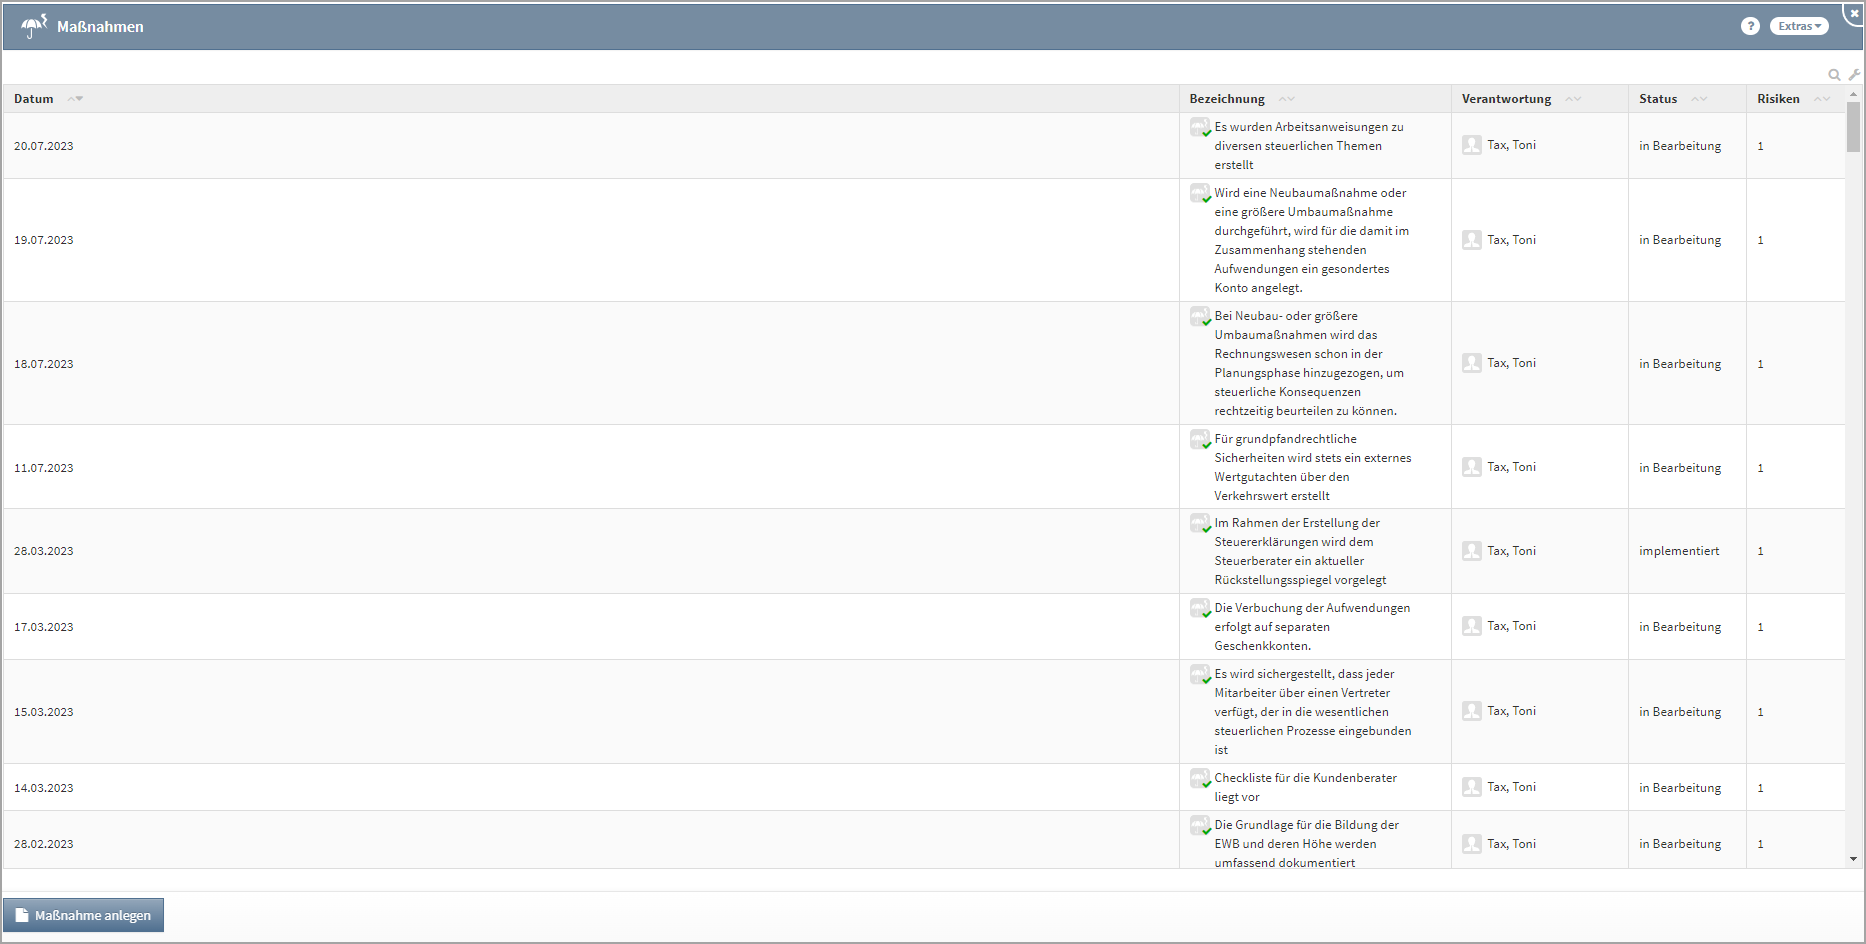Click measure icon for grundpfandrechtliche Sicherheiten entry

[1200, 439]
